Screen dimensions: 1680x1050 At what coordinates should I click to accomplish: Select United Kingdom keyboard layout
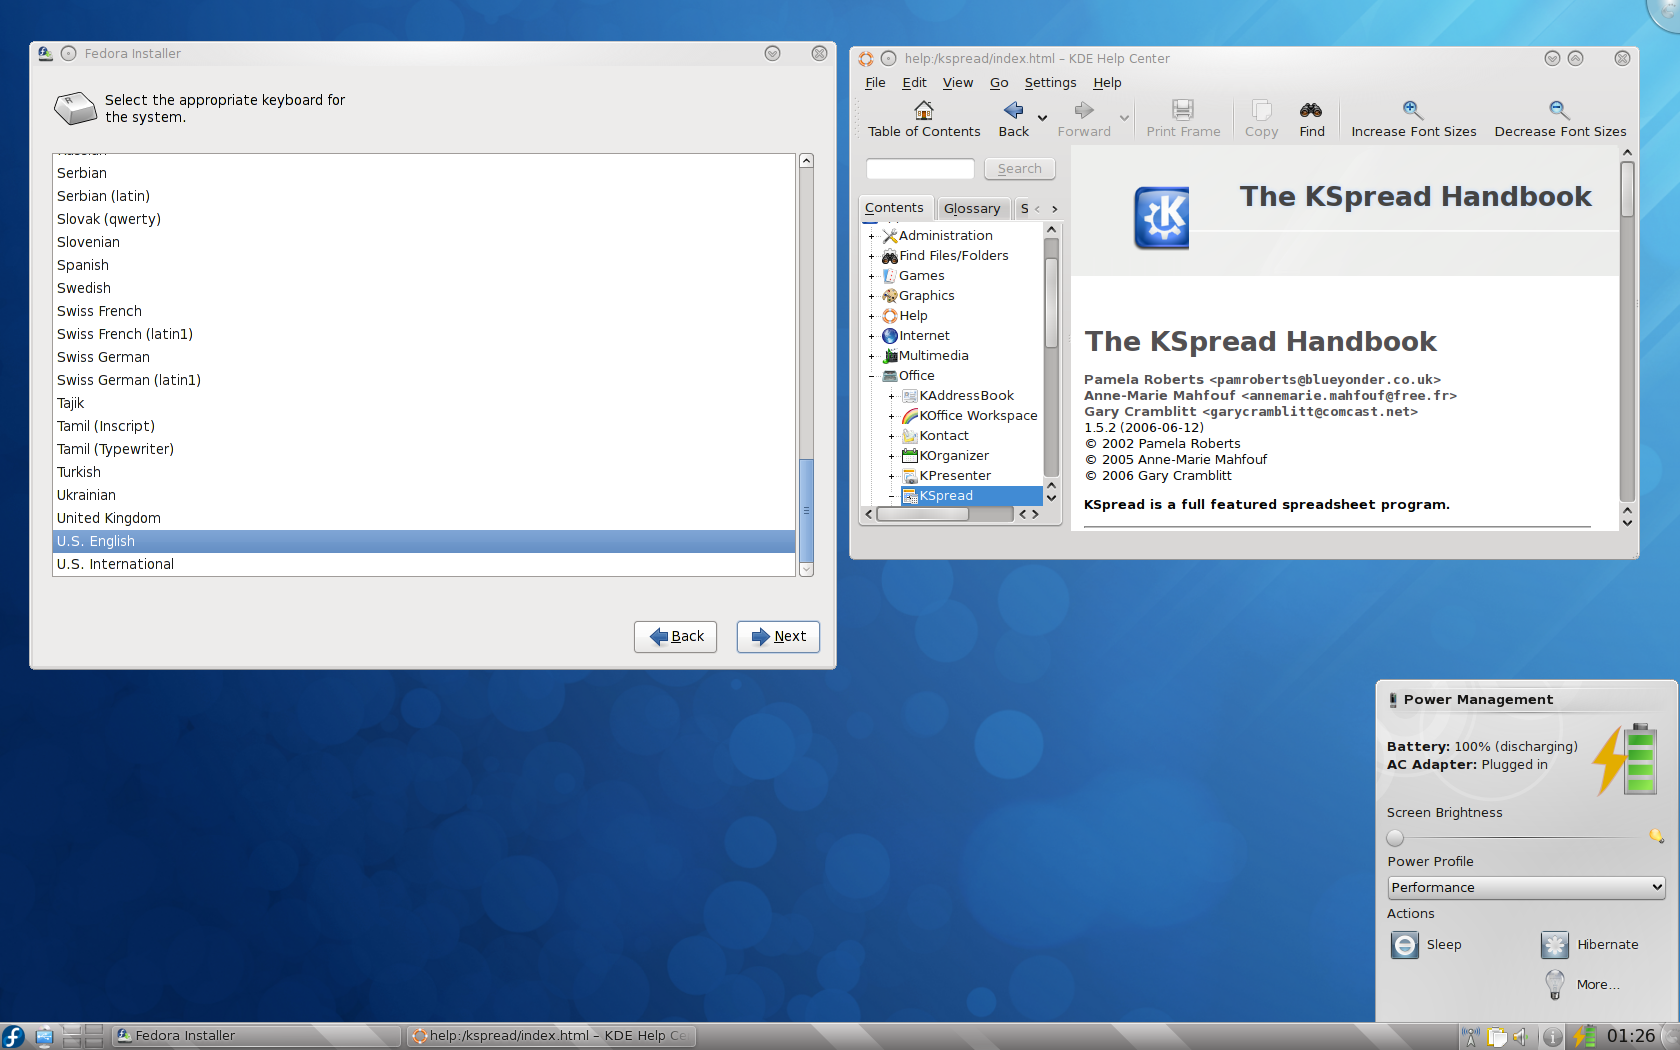point(424,518)
